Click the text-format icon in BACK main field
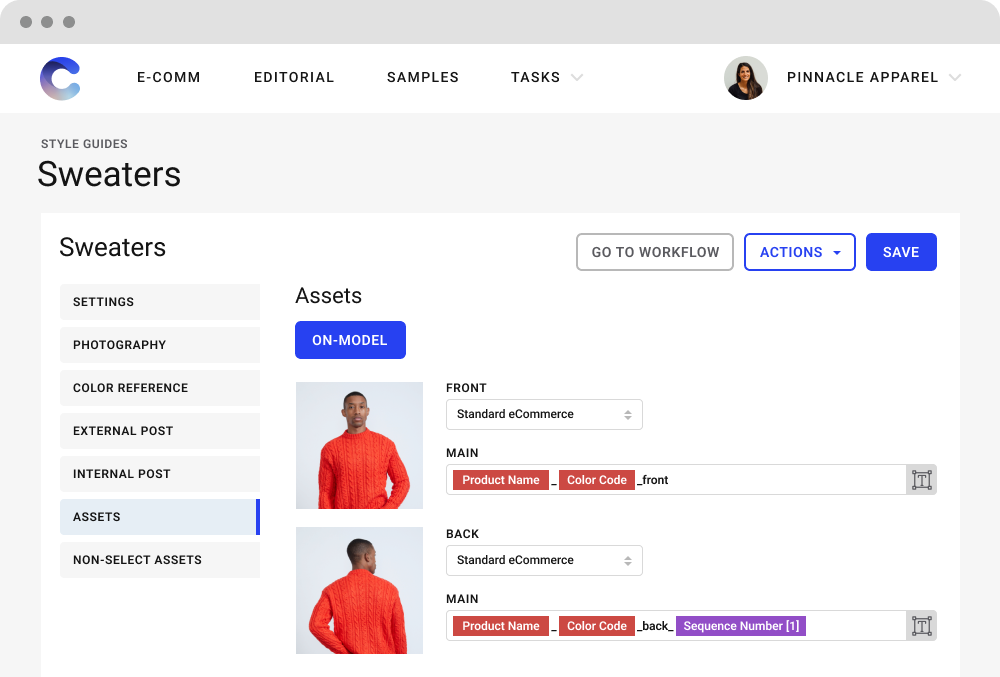Screen dimensions: 1000x677 (x=921, y=626)
